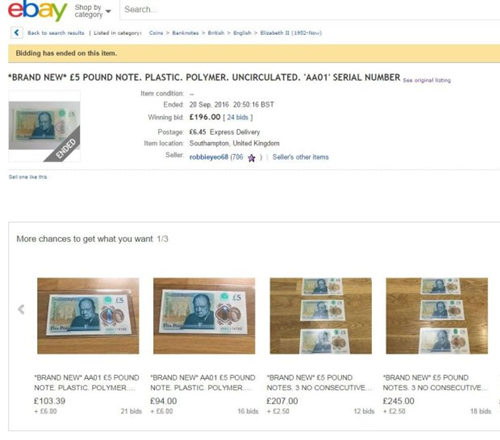Go to the Coins category breadcrumb
500x440 pixels.
156,33
